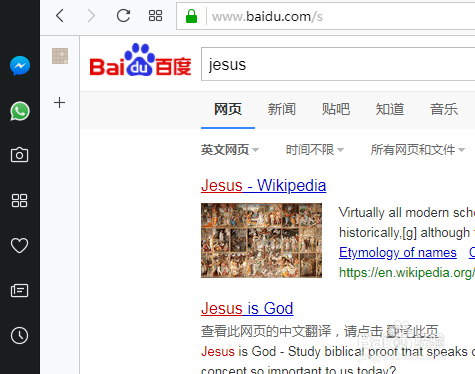Open browsing history clock icon
Screen dimensions: 475x374
point(19,335)
